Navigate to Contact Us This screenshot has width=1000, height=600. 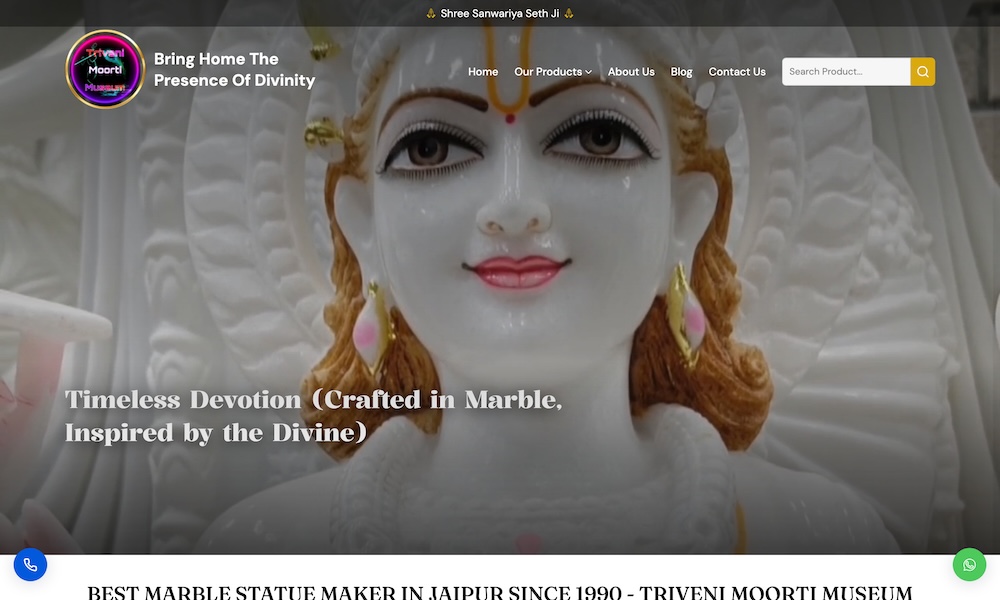point(737,71)
